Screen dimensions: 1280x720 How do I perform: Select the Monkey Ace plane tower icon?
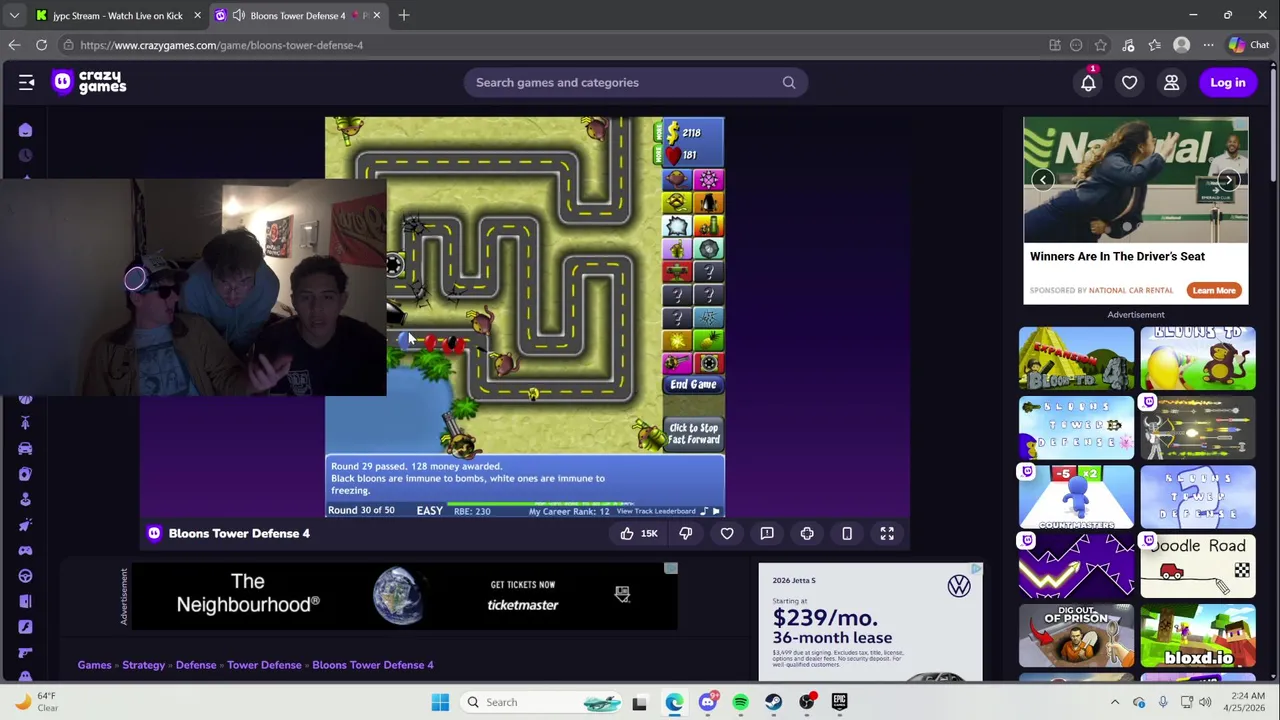point(677,271)
